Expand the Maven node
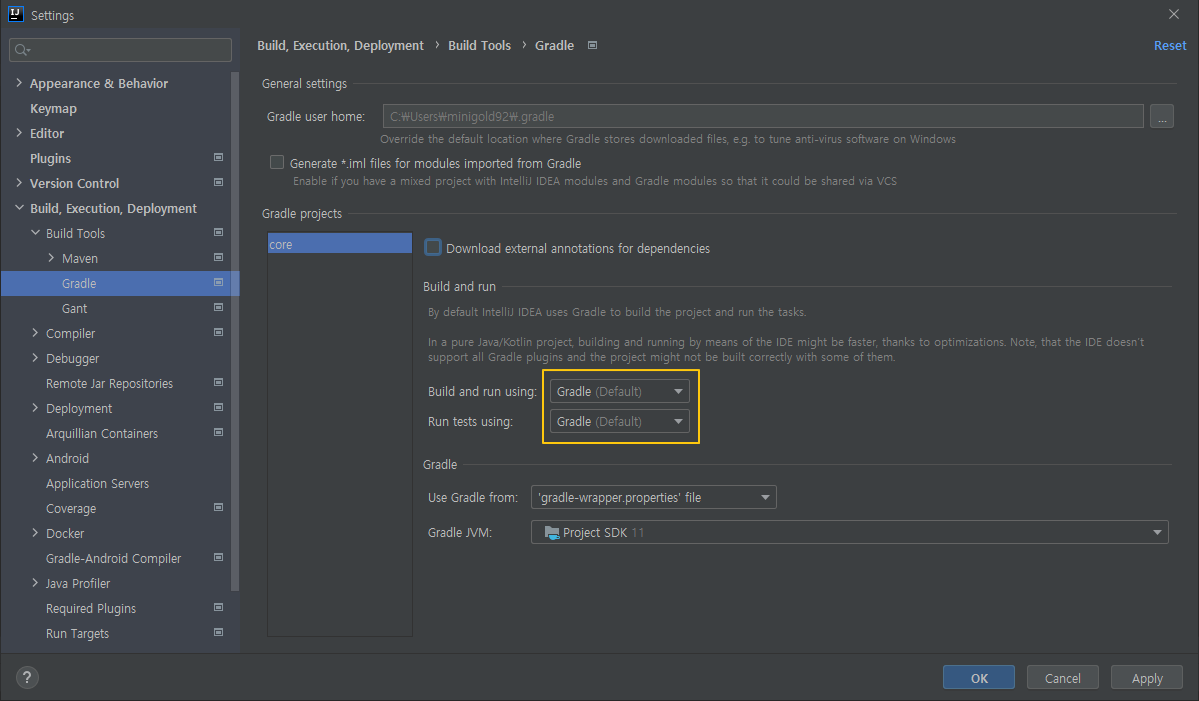The width and height of the screenshot is (1199, 701). pos(51,258)
